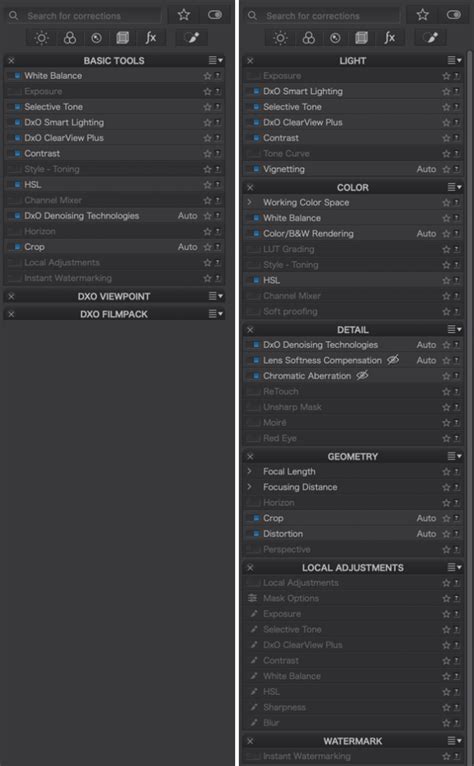Favorite star for Distortion row
Viewport: 474px width, 766px height.
446,534
